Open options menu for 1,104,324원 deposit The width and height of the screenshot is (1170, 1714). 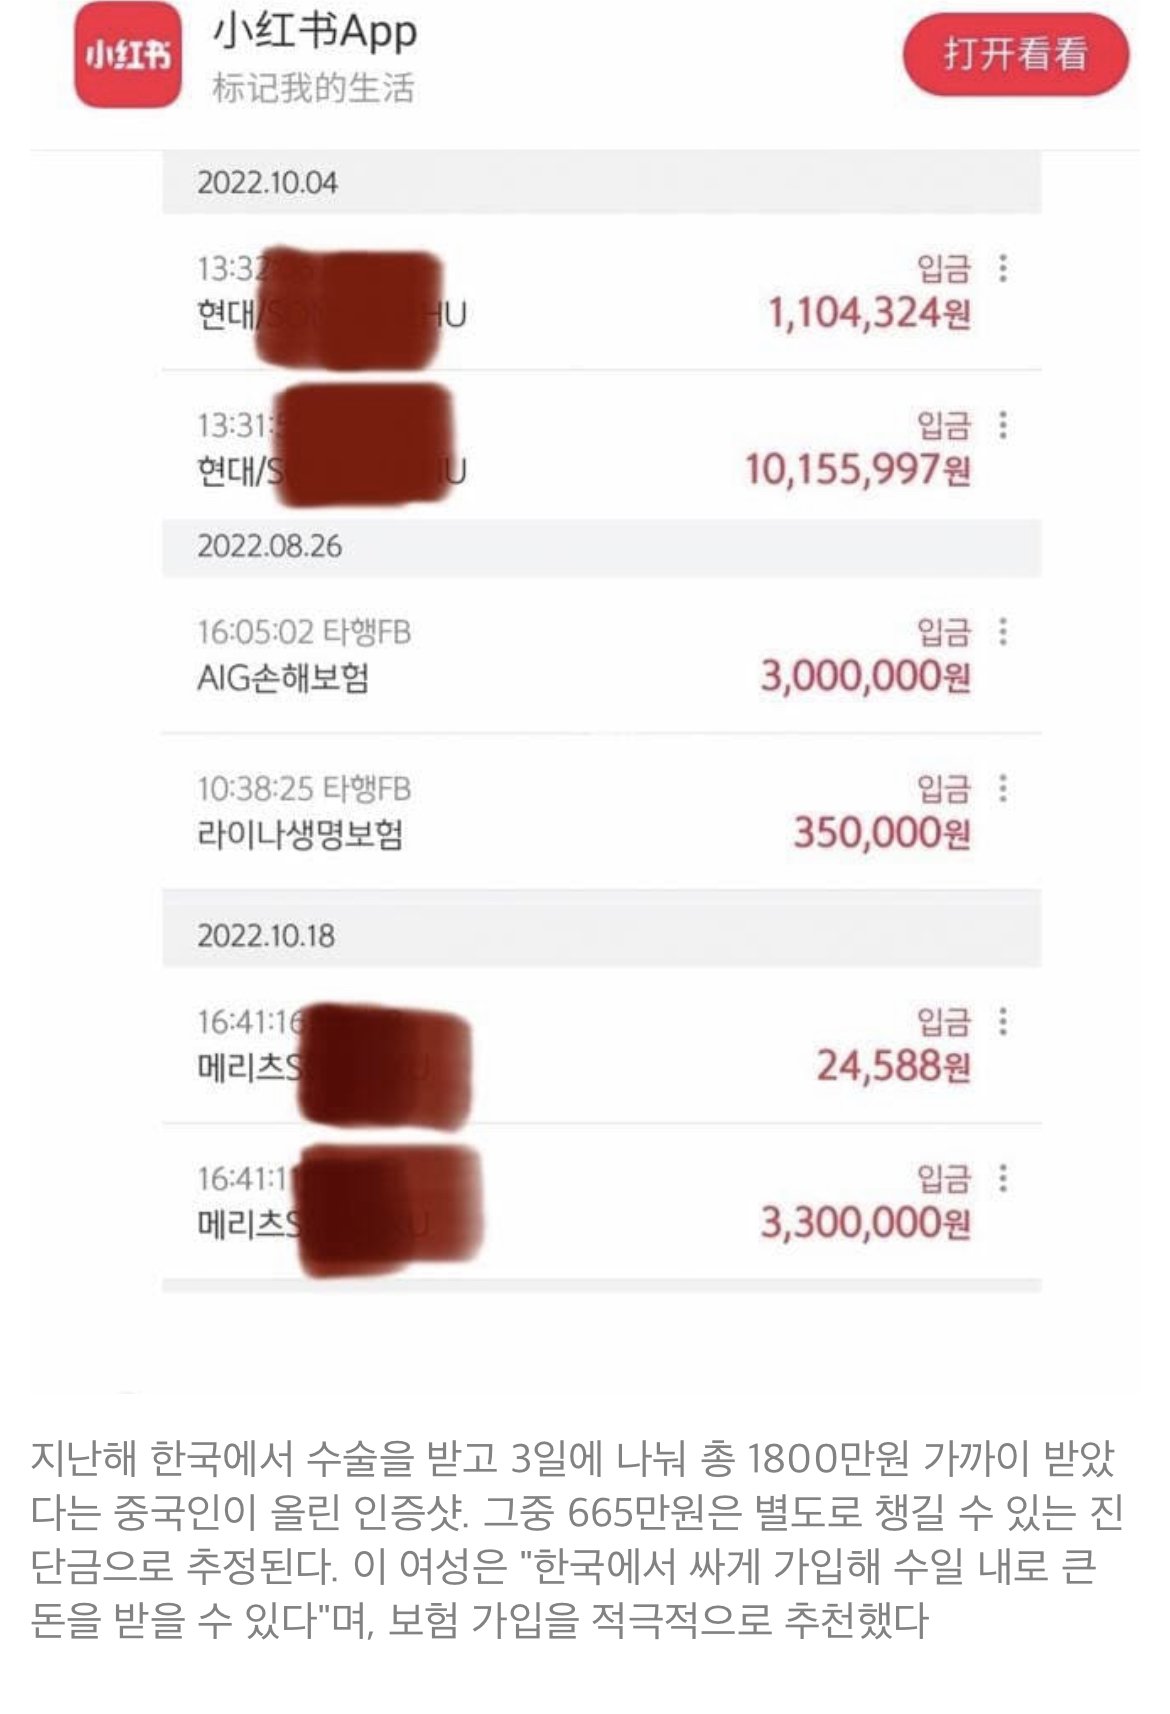[x=1002, y=268]
